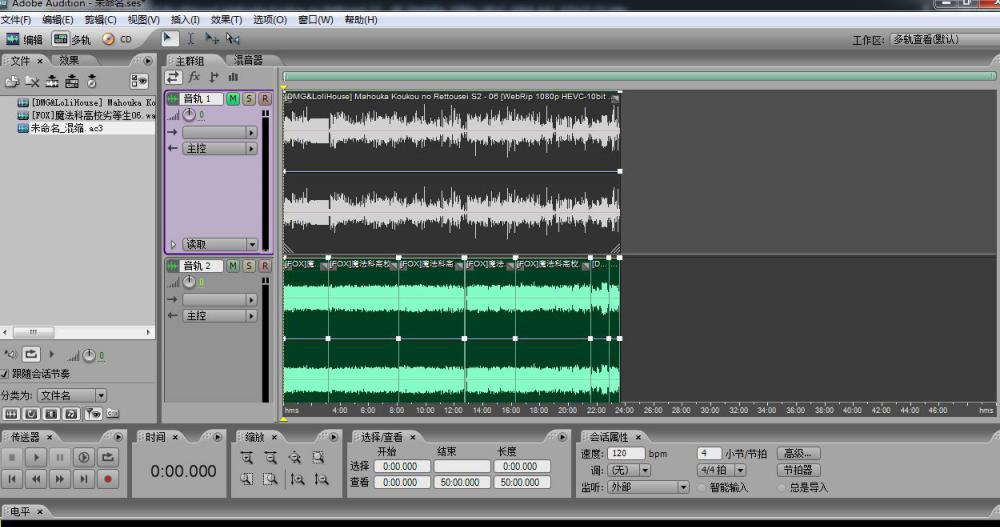Toggle the 跟随会话节奏 checkbox
1000x527 pixels.
click(4, 374)
